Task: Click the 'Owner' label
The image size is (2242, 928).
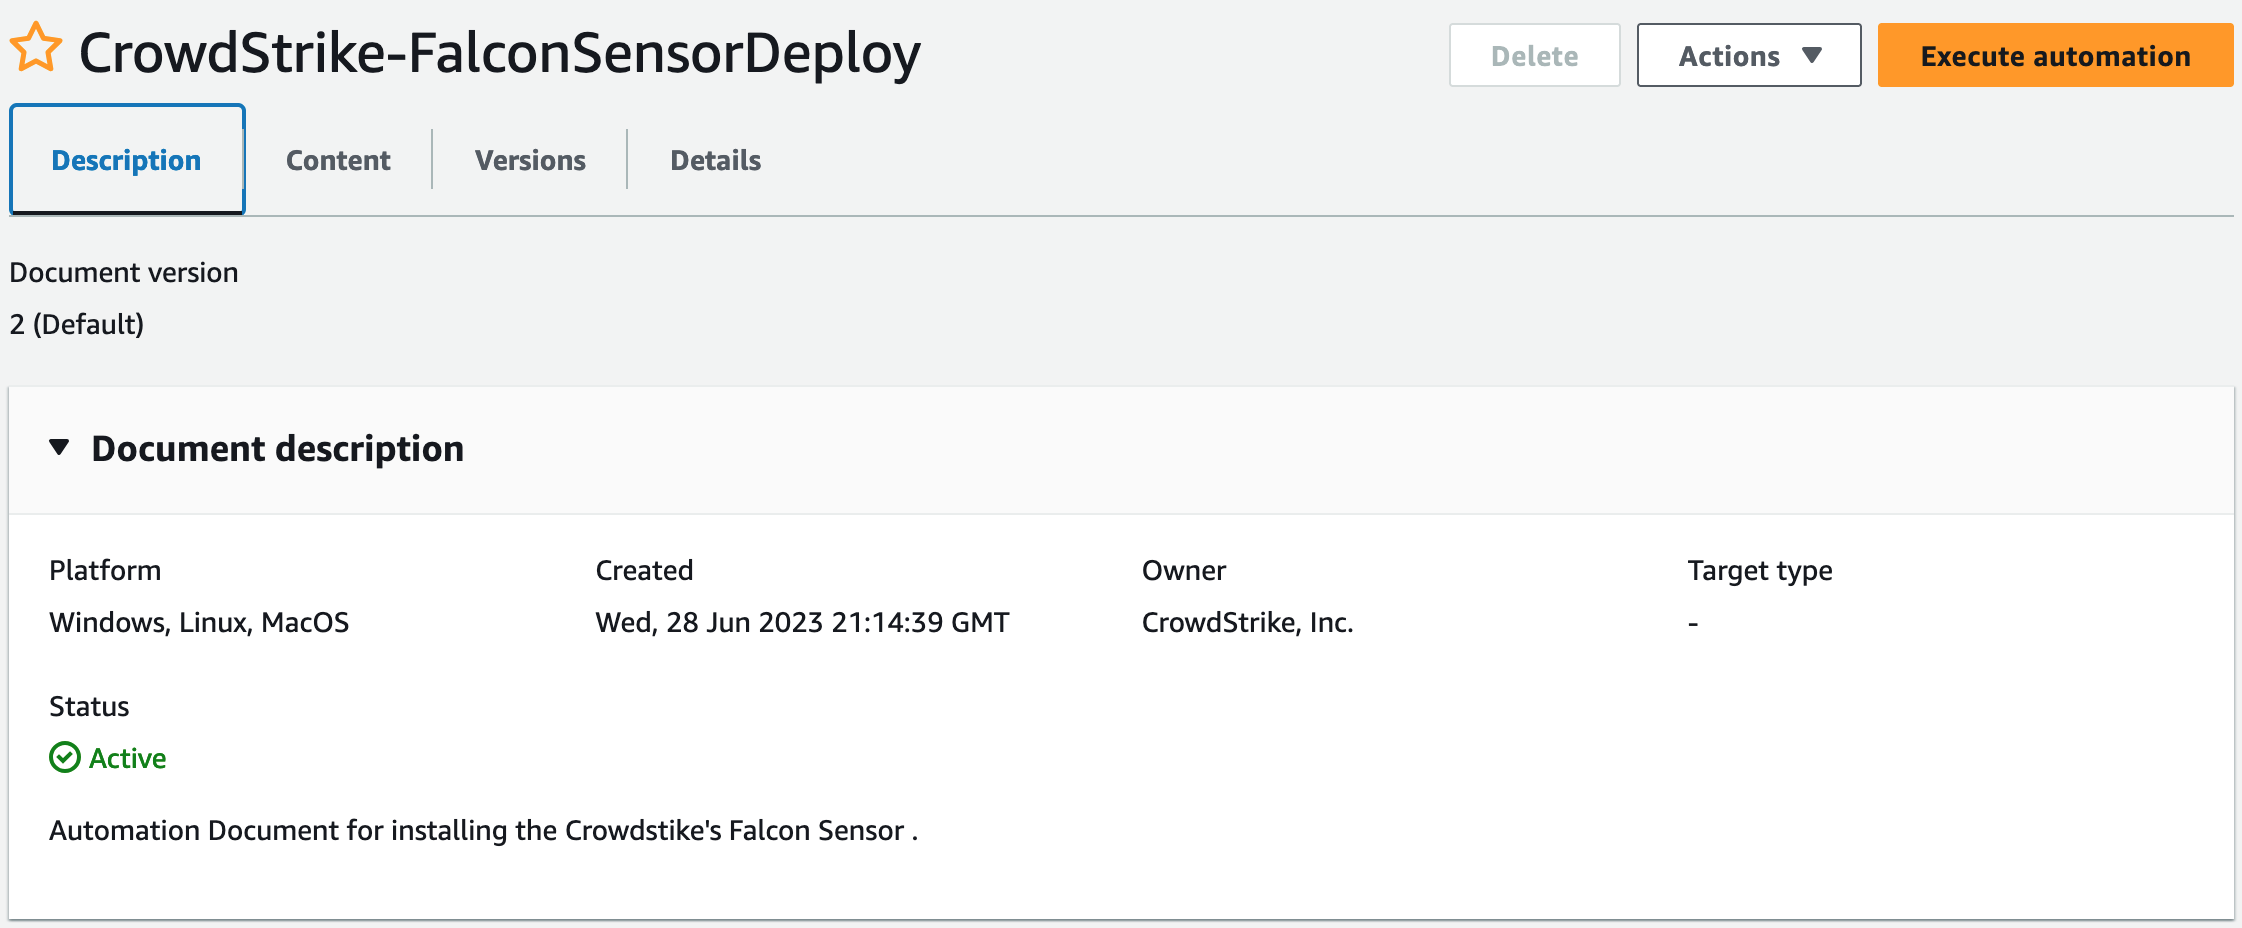Action: click(1184, 570)
